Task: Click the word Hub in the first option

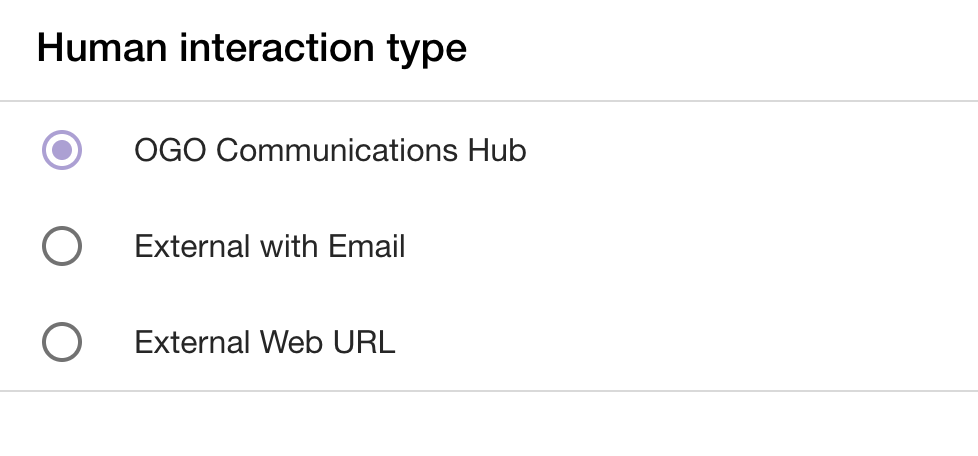Action: click(x=498, y=150)
